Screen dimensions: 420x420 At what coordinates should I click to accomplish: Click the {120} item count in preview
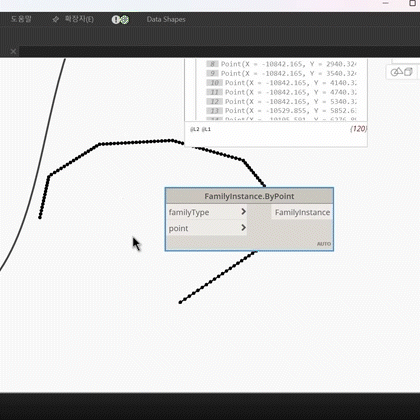tap(358, 129)
